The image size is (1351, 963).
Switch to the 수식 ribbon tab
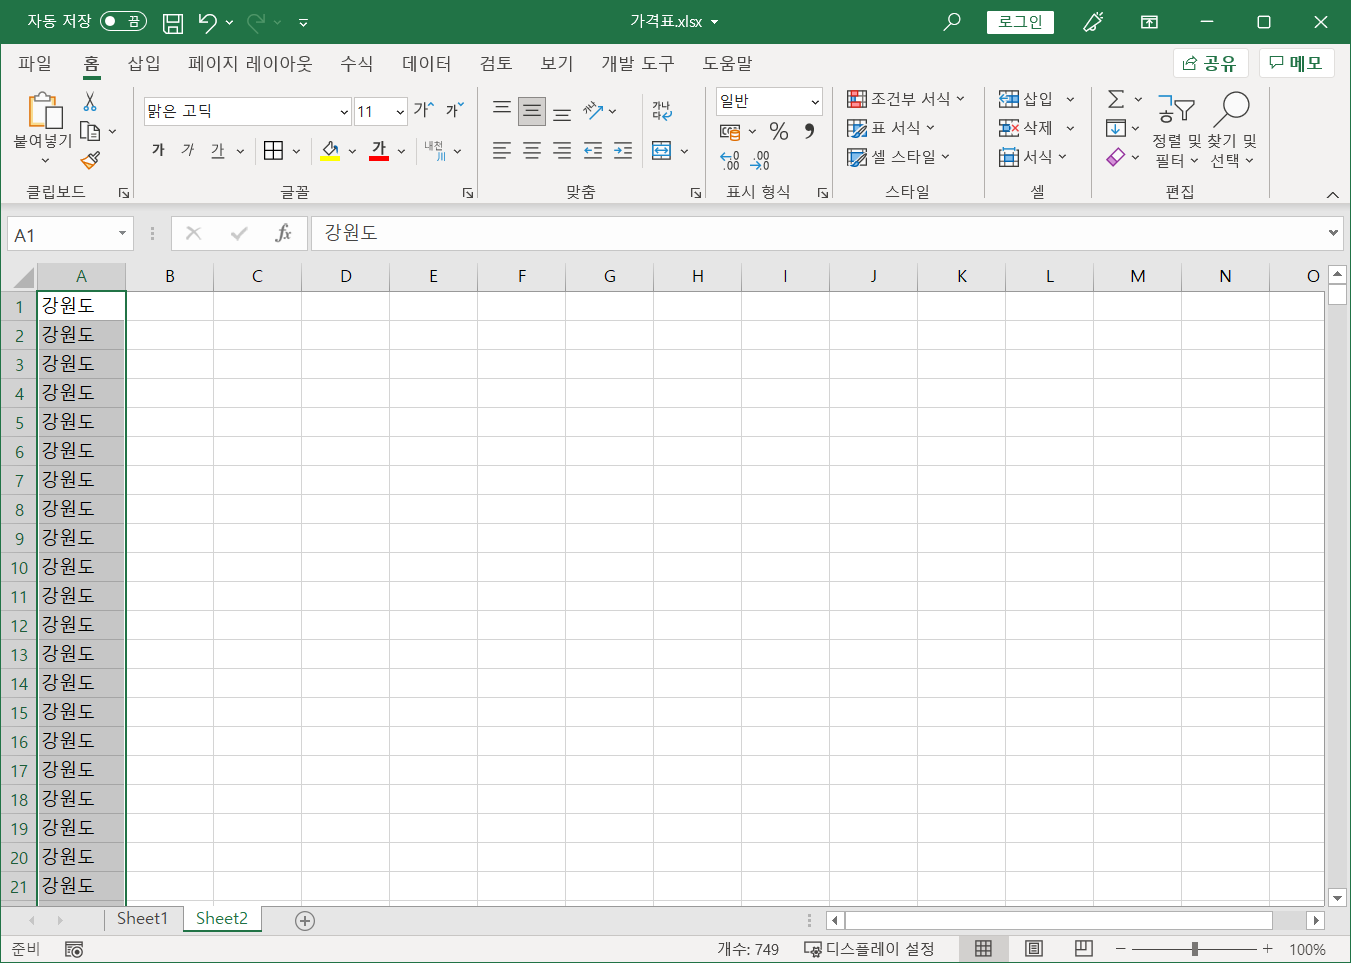pos(357,64)
